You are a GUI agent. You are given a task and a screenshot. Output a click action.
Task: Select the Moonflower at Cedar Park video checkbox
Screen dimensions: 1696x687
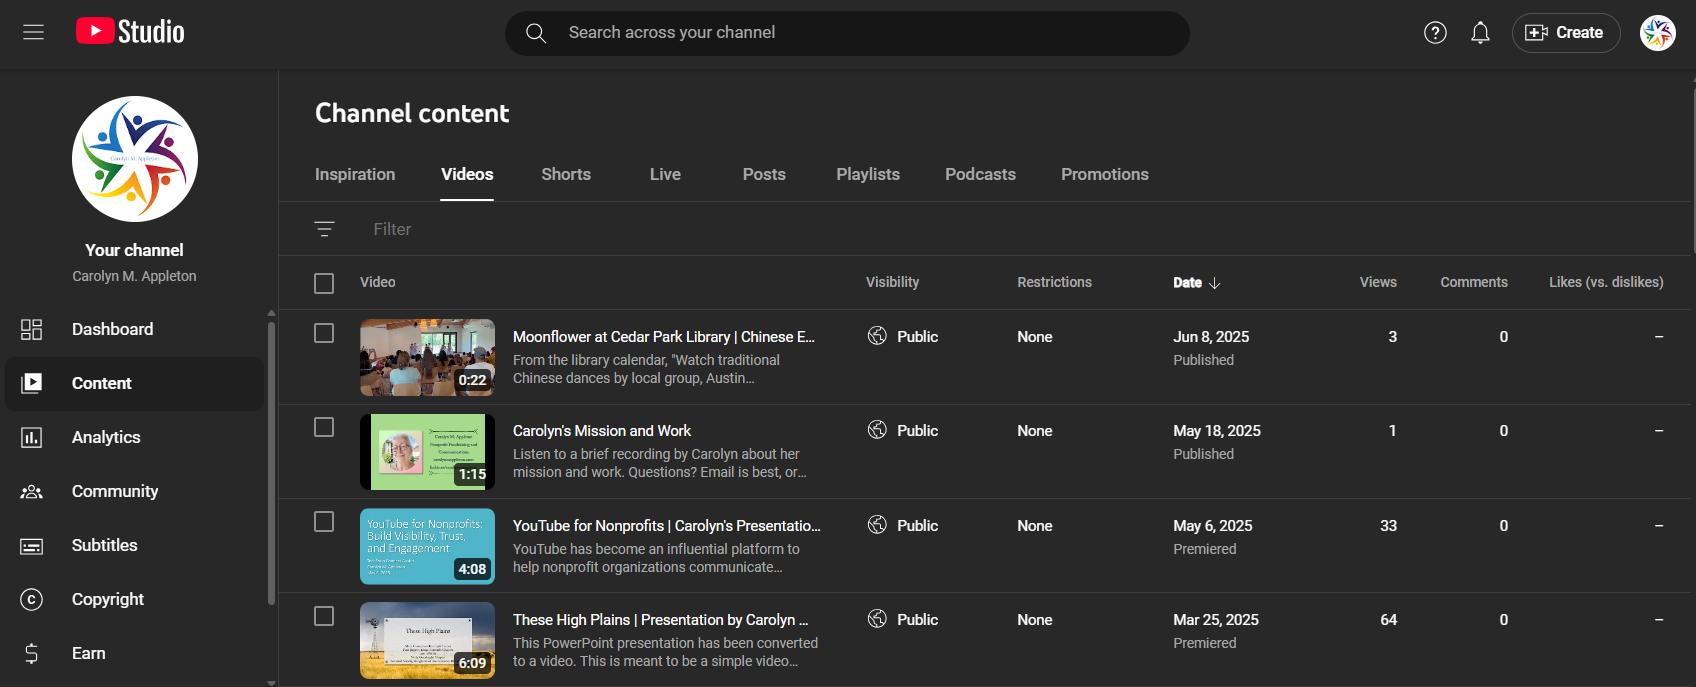[x=324, y=333]
